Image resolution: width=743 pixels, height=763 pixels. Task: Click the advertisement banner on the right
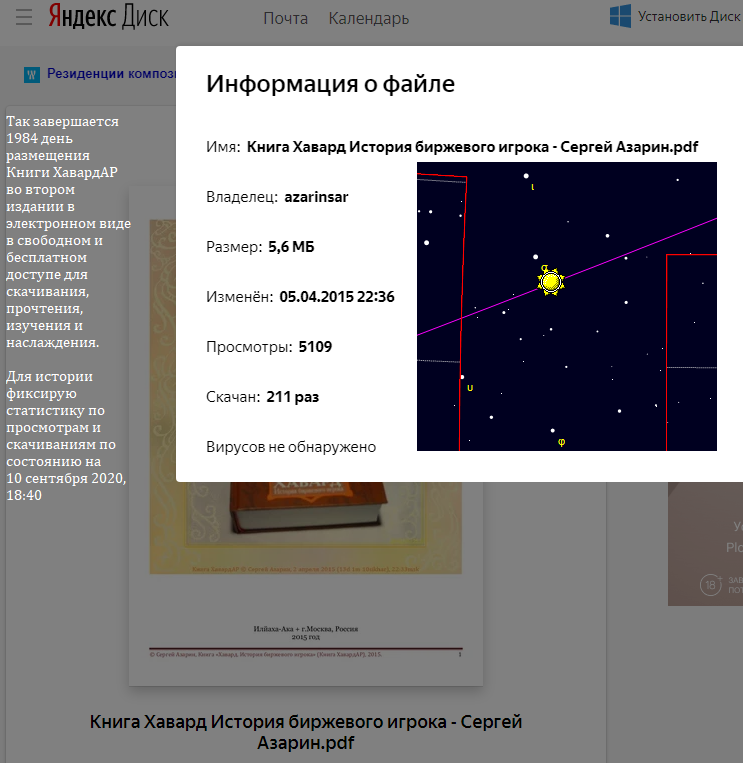(705, 540)
